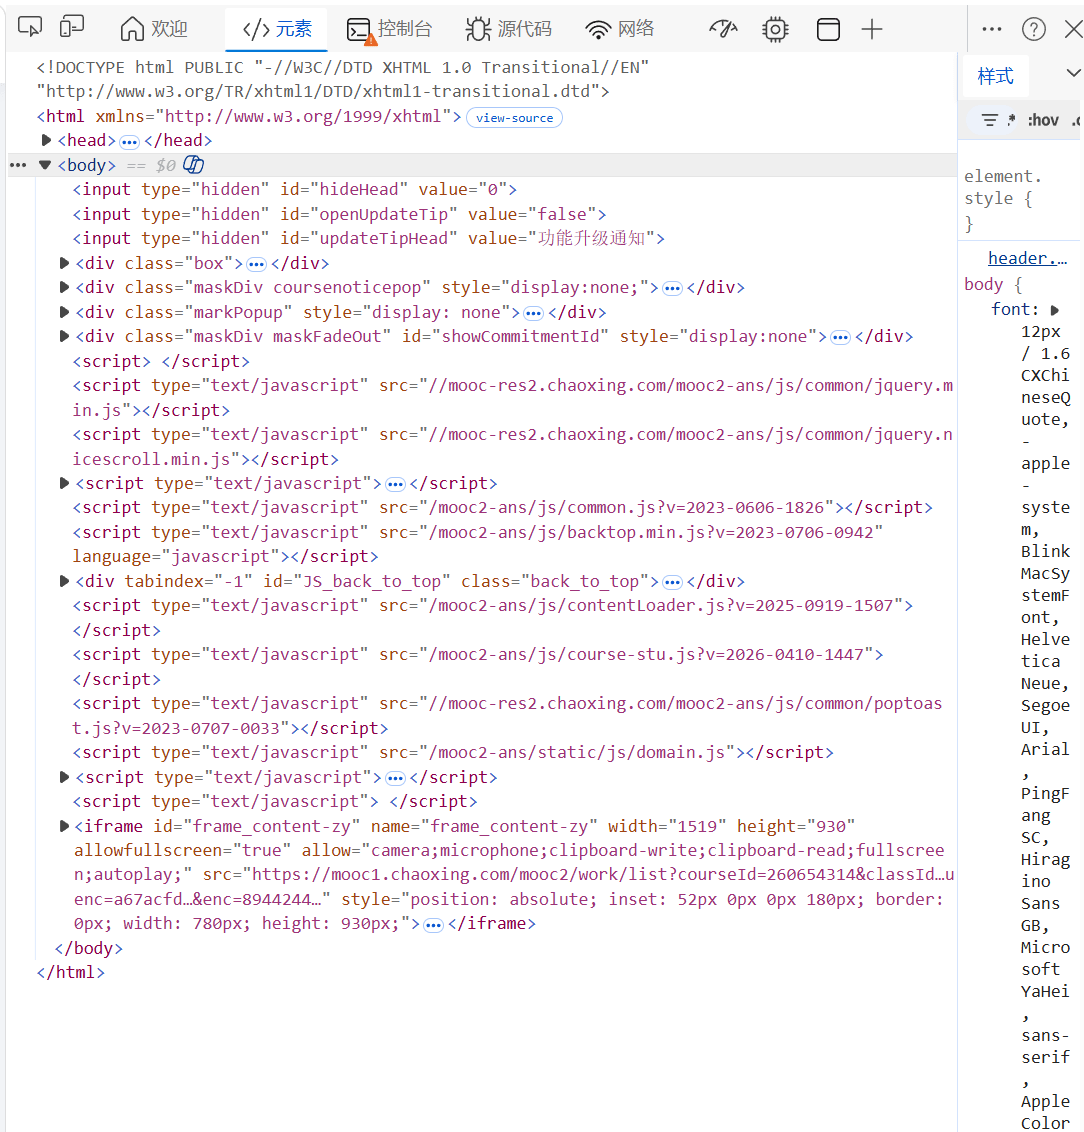
Task: Click the ellipsis badge in the head element
Action: coord(129,142)
